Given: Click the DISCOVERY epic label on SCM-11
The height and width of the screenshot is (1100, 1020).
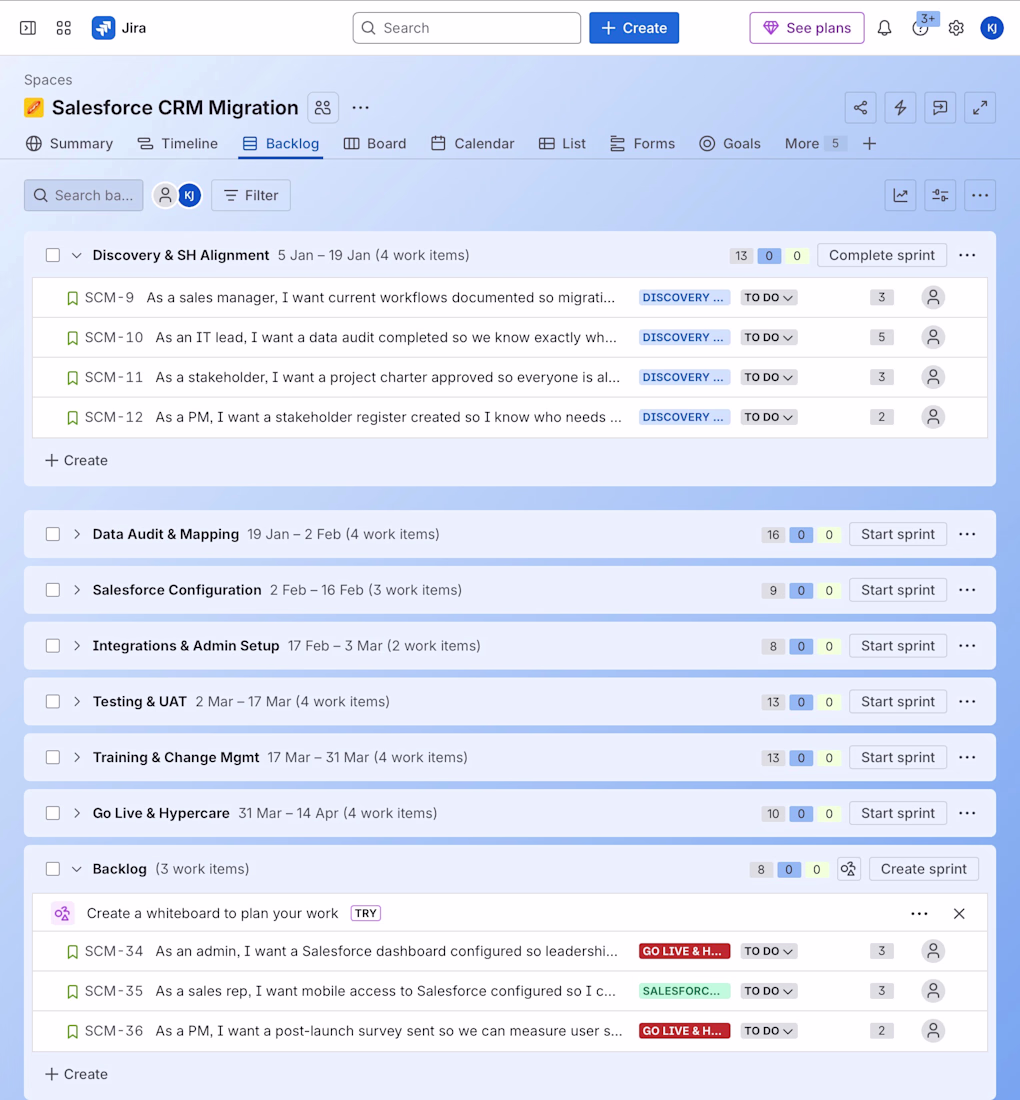Looking at the screenshot, I should pyautogui.click(x=684, y=377).
